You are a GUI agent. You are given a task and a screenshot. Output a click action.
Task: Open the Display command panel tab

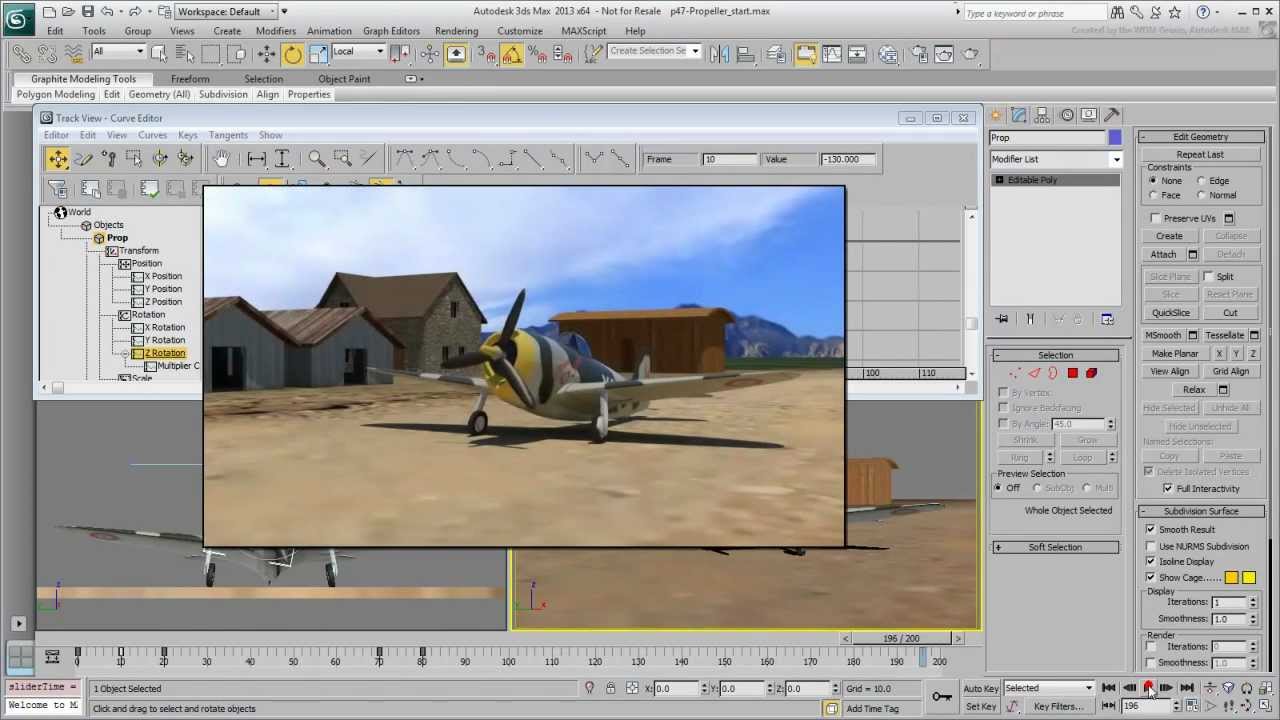click(1090, 115)
